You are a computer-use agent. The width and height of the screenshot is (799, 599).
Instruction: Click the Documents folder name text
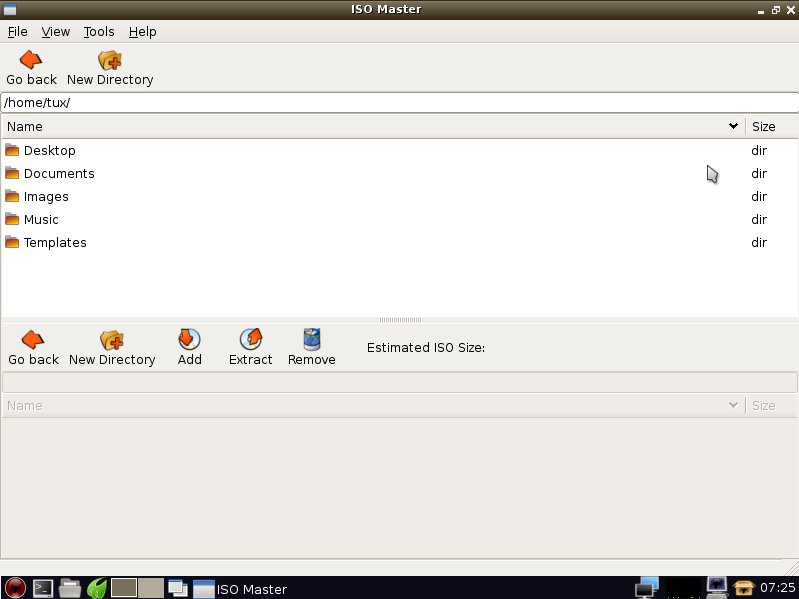point(59,174)
